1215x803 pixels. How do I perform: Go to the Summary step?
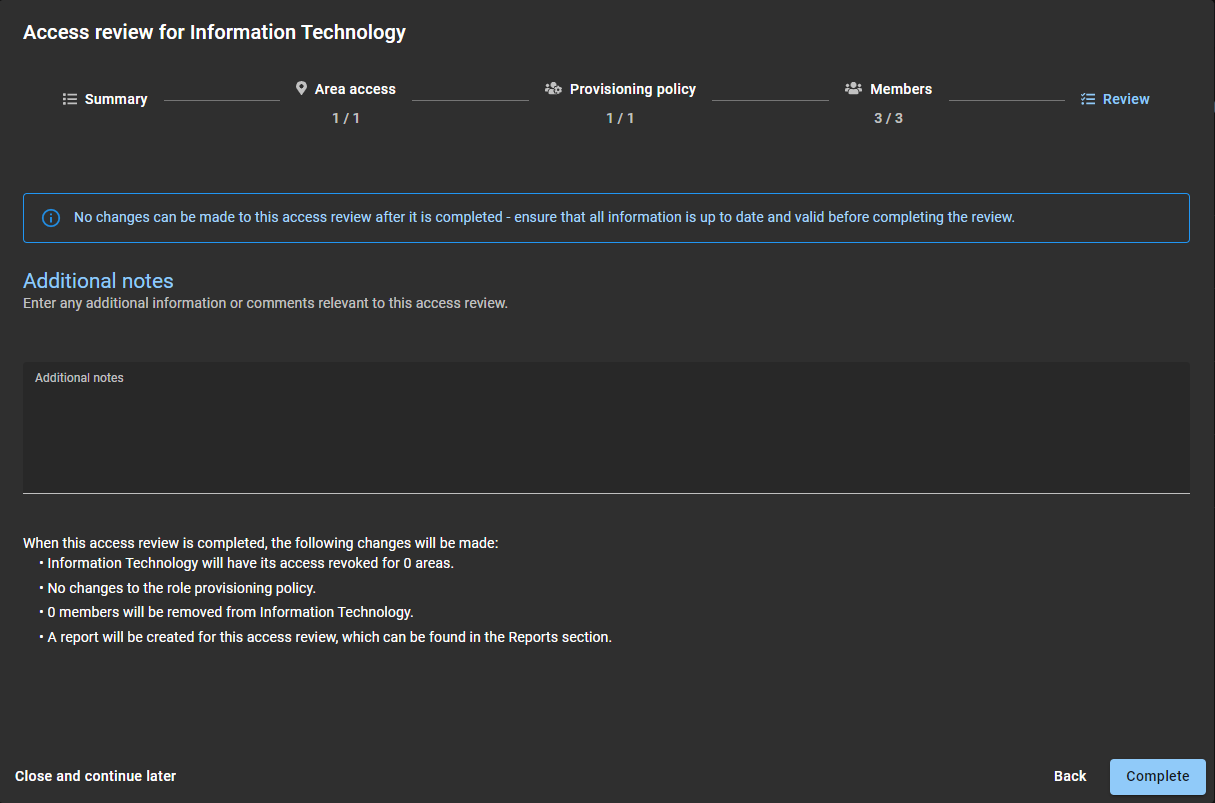coord(116,99)
